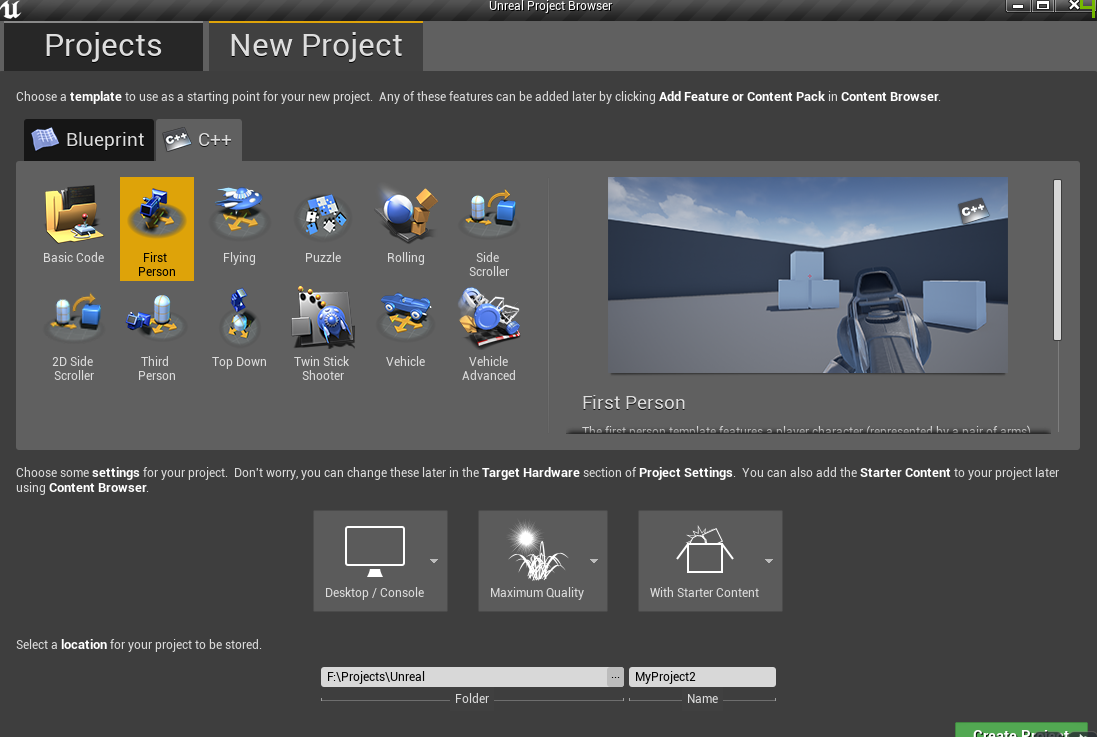
Task: Click the Create Project button
Action: (1021, 729)
